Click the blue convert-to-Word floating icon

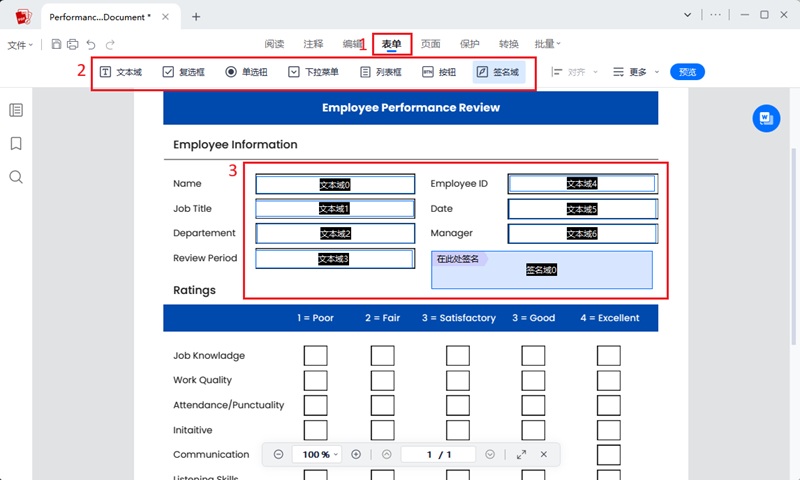(x=766, y=118)
